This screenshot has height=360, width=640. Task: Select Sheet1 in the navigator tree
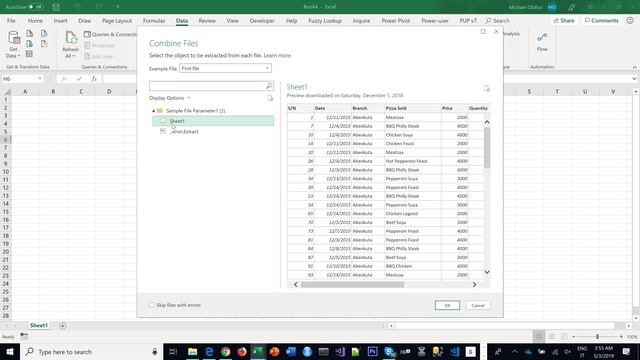coord(213,121)
